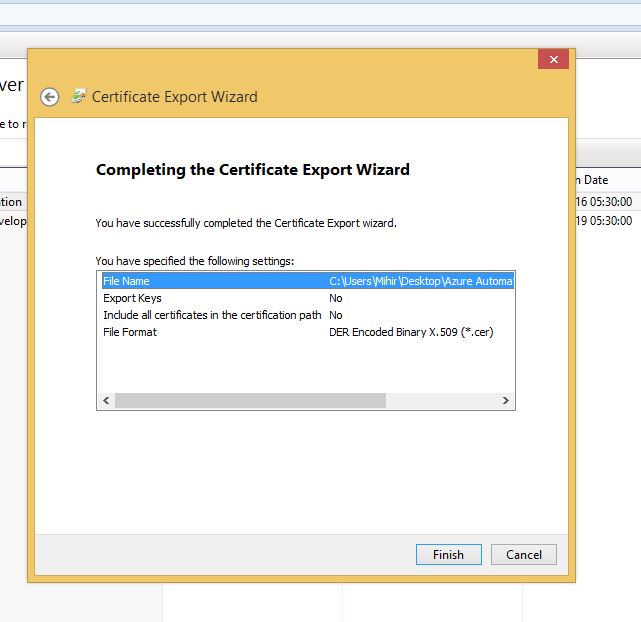This screenshot has height=622, width=641.
Task: Click the file path starting C:\Users\Mihir
Action: (x=421, y=281)
